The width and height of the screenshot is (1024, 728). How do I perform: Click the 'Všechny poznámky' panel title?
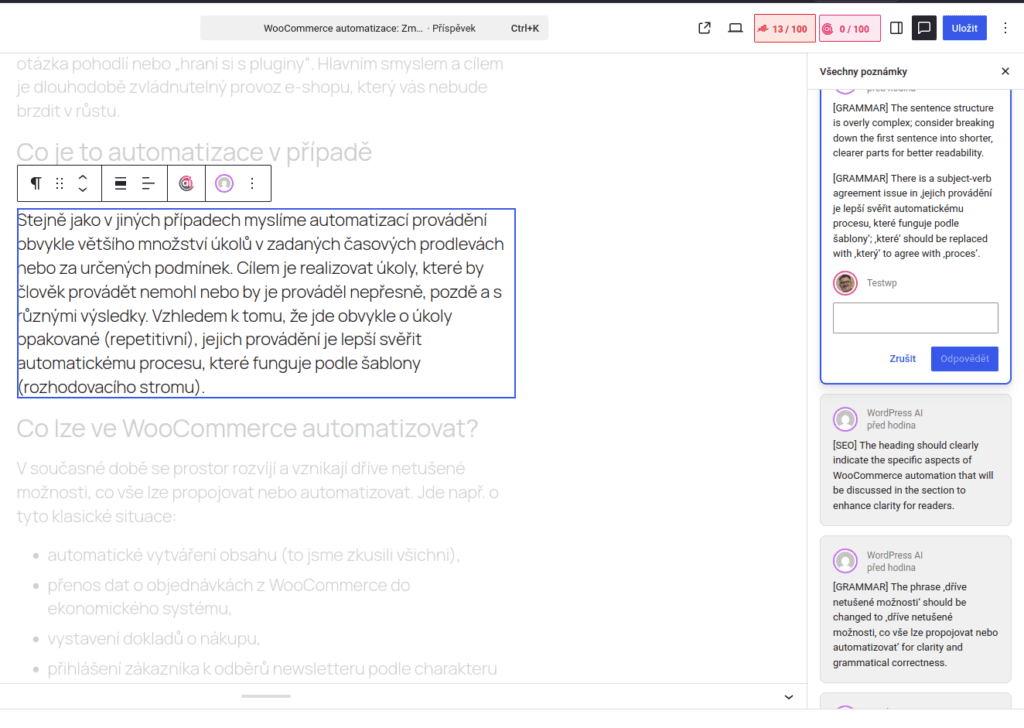coord(863,71)
